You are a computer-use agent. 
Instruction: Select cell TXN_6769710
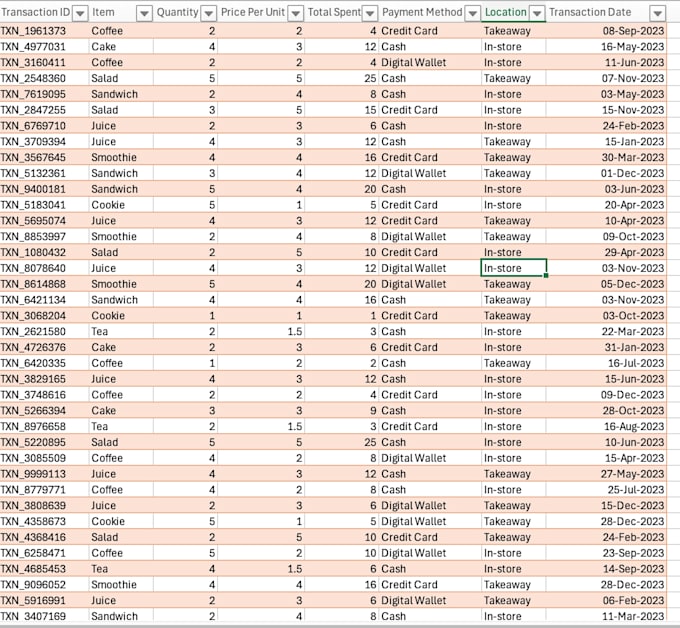coord(44,126)
